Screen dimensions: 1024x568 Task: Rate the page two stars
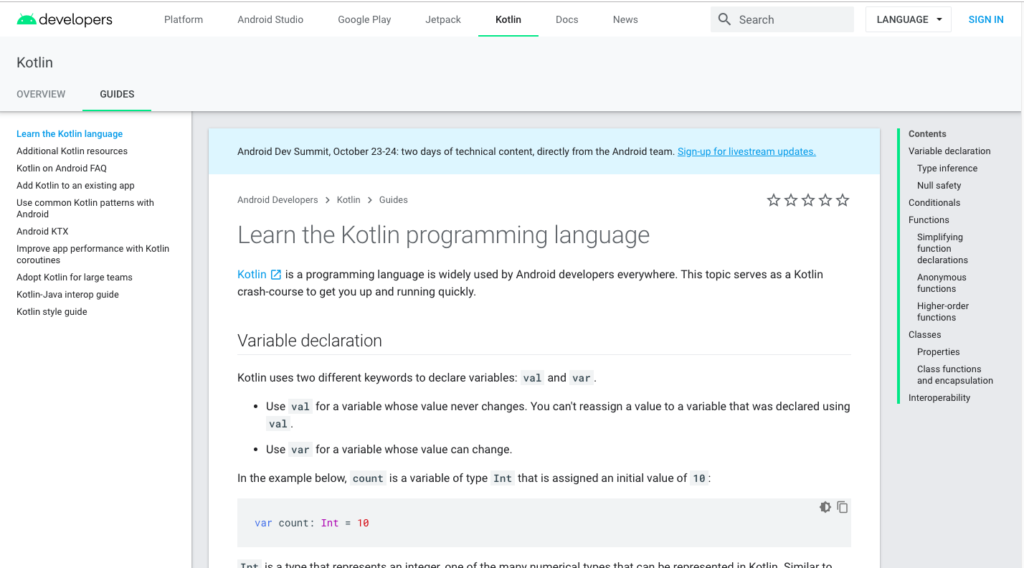click(x=791, y=200)
